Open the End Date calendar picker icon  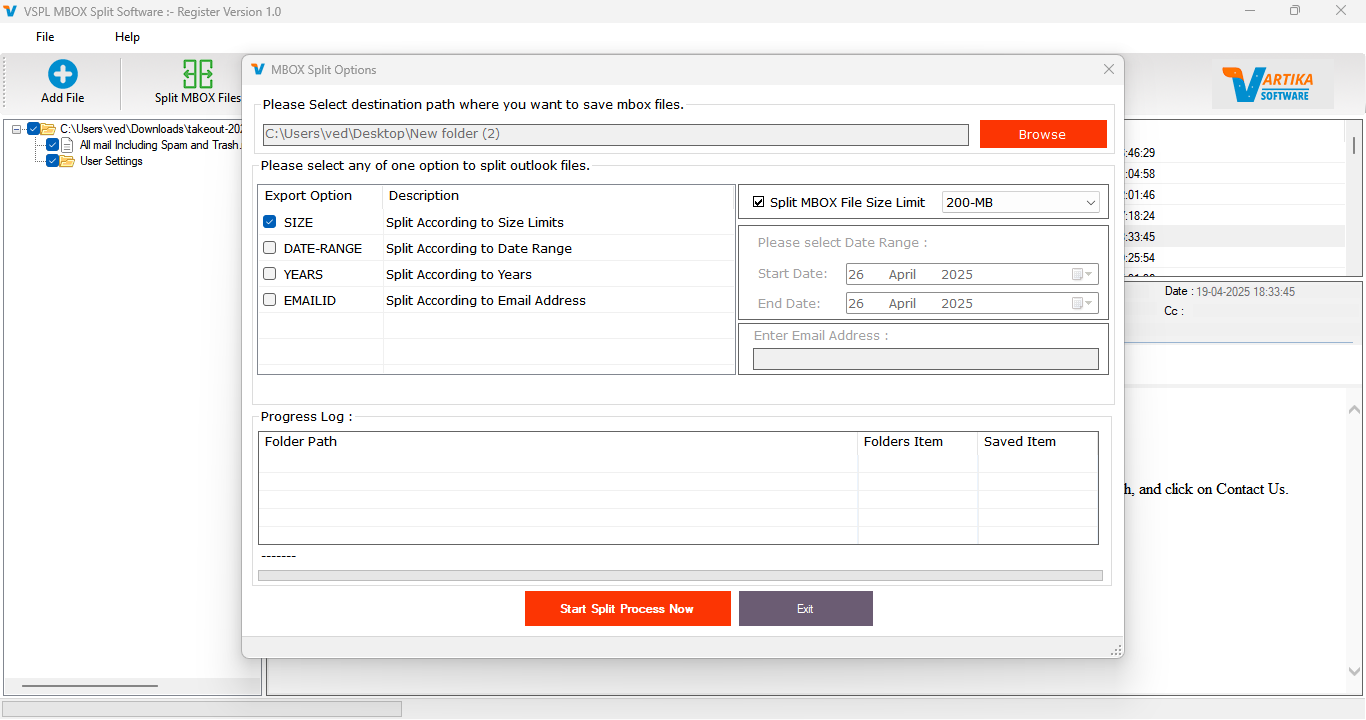(x=1082, y=303)
